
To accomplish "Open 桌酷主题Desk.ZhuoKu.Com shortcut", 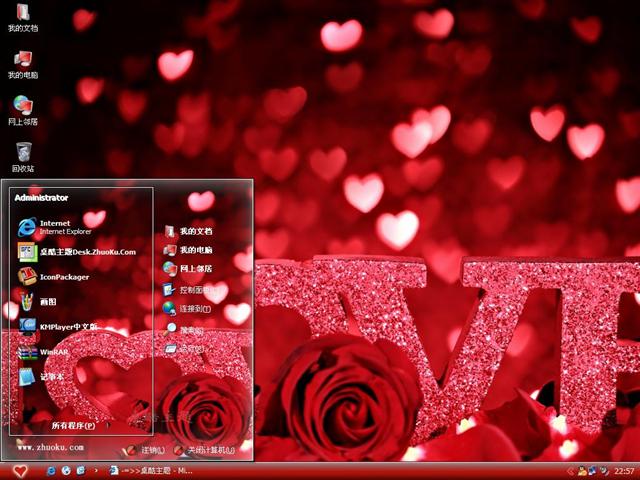I will [x=75, y=252].
